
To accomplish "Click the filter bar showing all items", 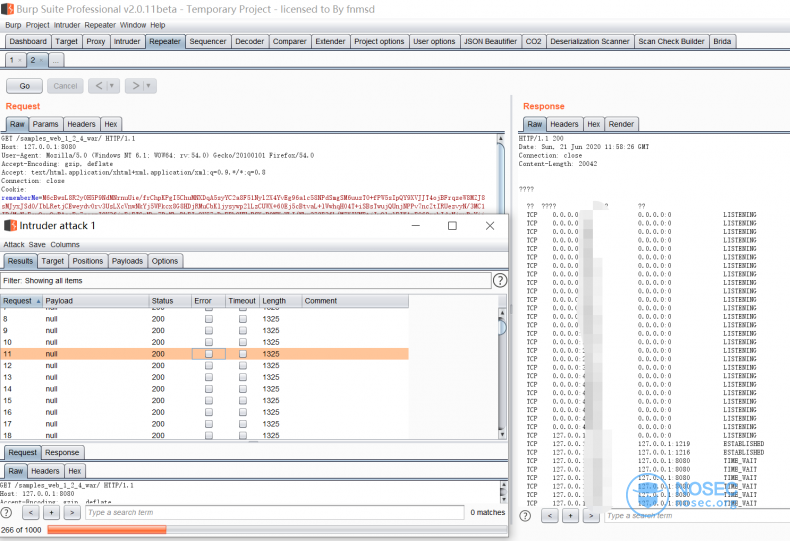I will point(246,281).
